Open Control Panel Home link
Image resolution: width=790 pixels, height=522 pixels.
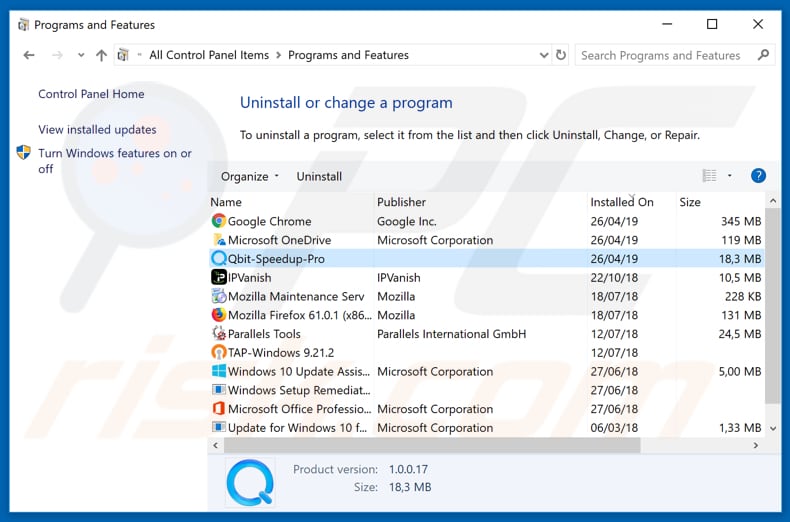point(91,94)
